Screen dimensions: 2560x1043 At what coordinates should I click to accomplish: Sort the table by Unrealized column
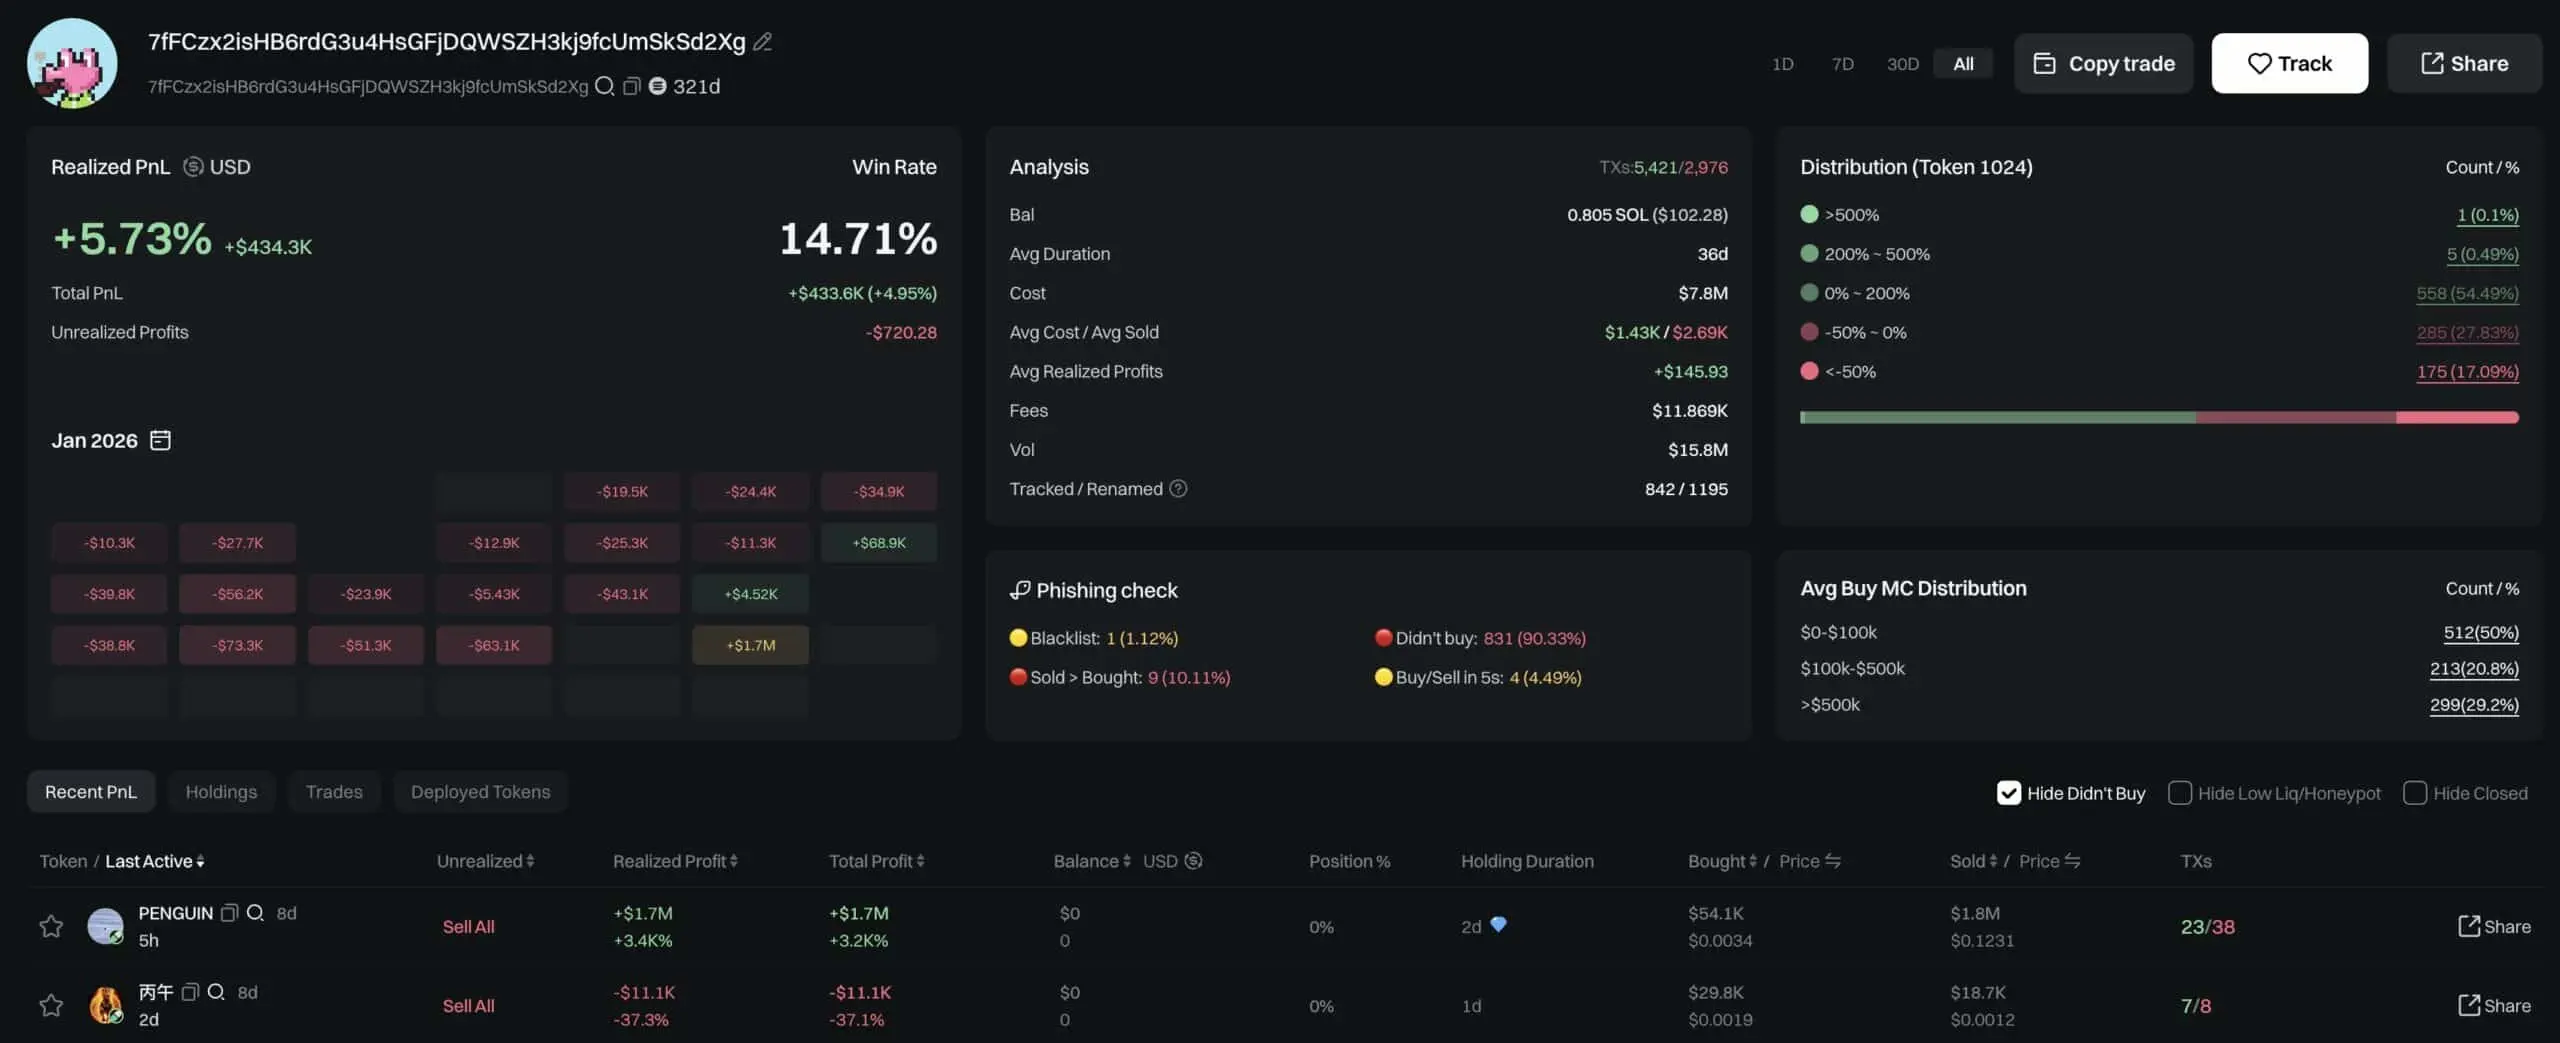click(485, 861)
